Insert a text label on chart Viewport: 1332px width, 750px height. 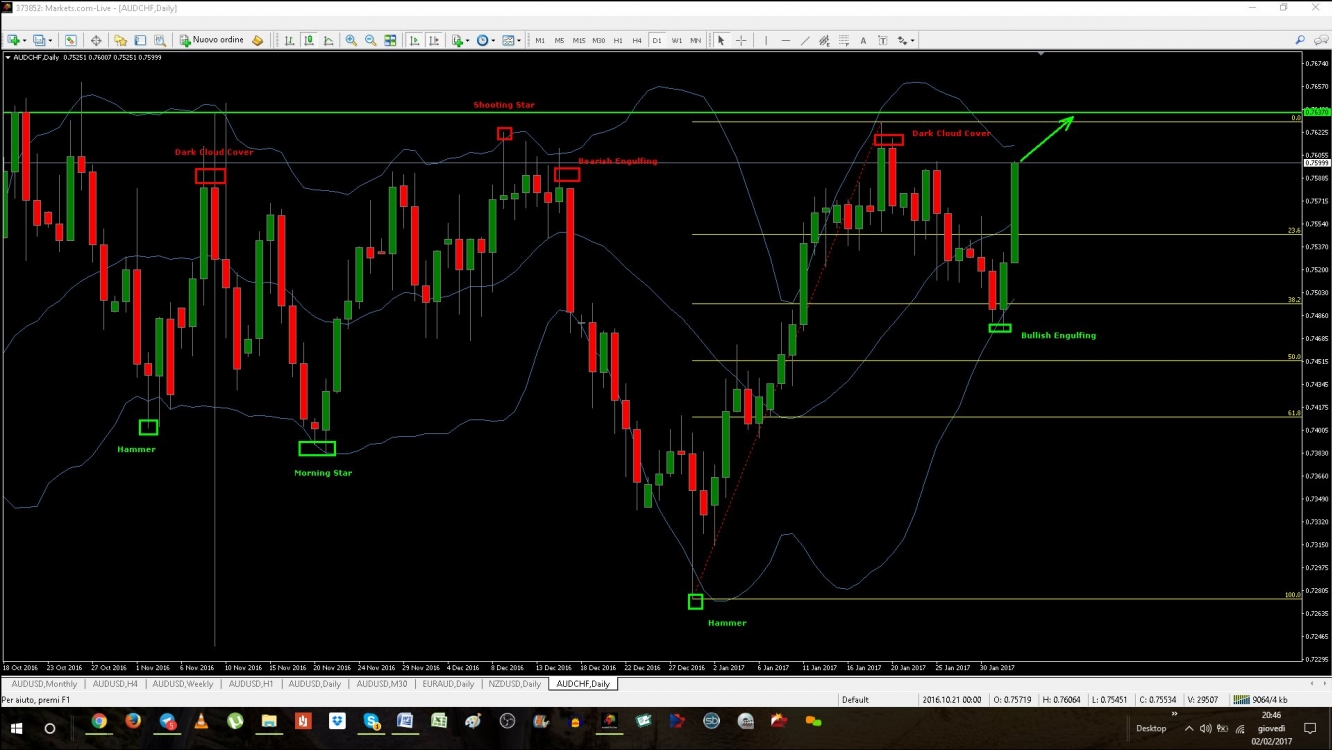click(x=884, y=40)
